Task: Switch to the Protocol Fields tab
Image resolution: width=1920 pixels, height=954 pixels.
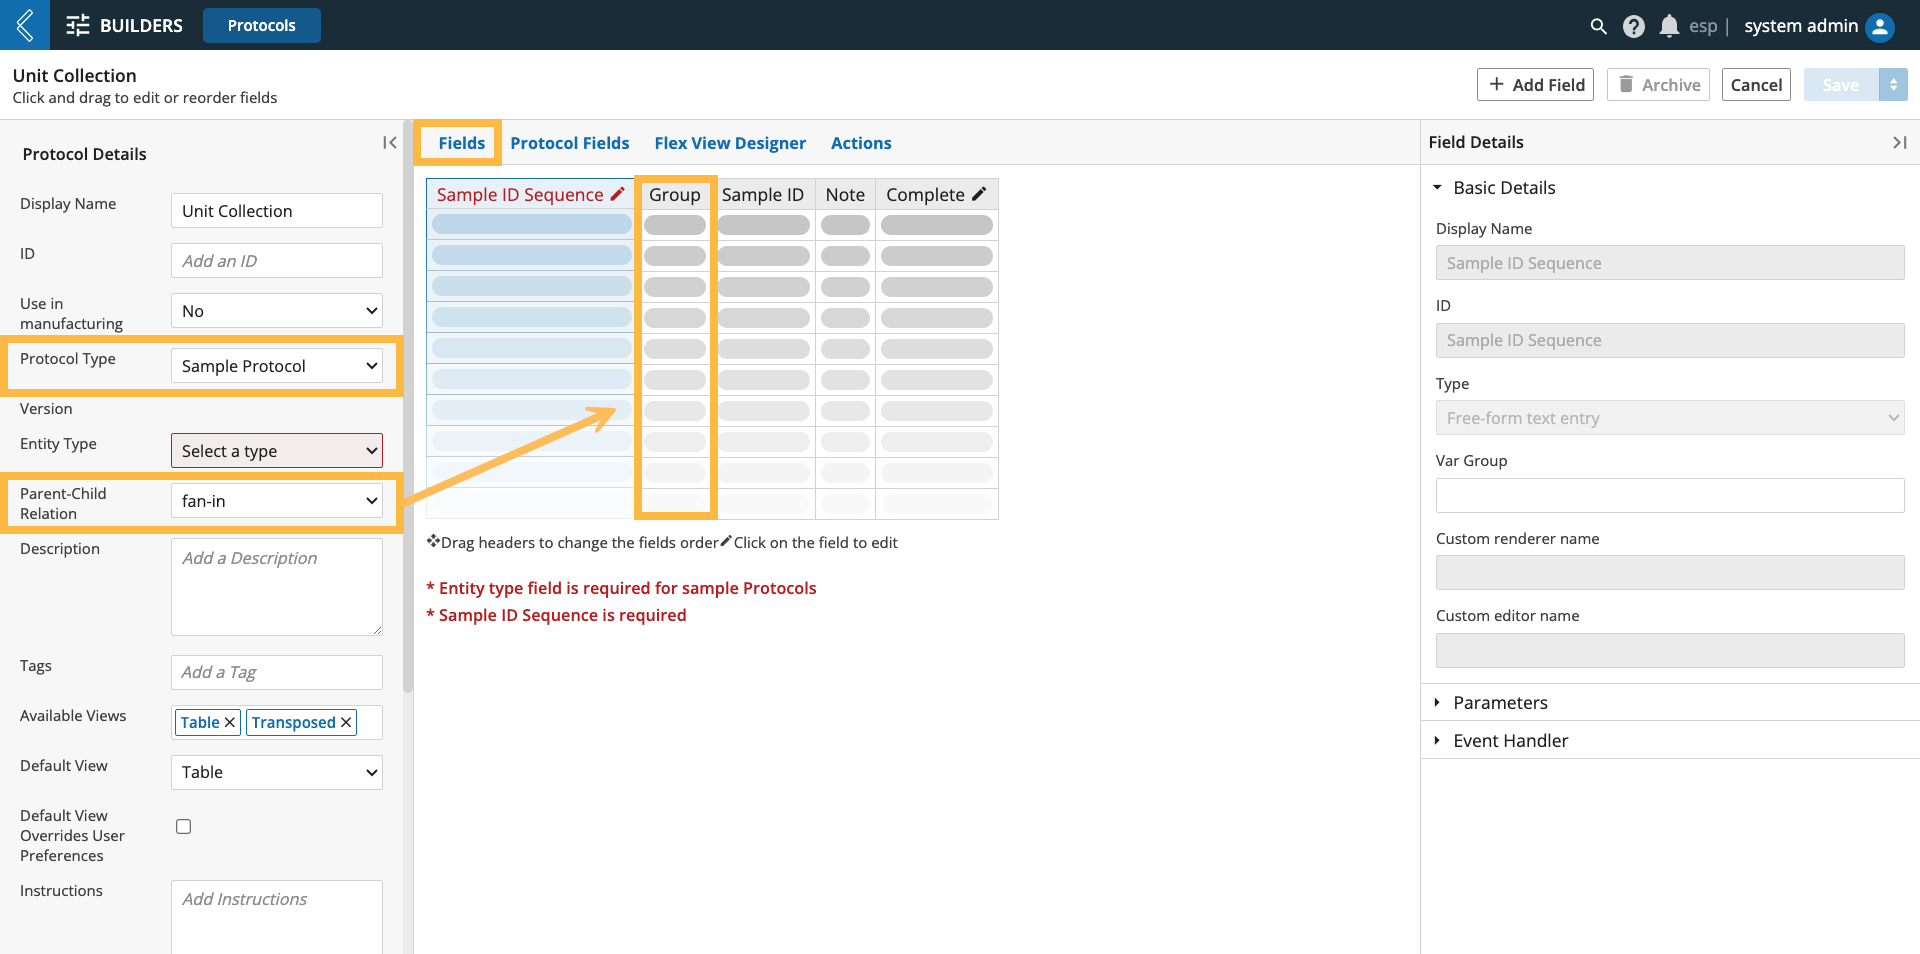Action: point(570,143)
